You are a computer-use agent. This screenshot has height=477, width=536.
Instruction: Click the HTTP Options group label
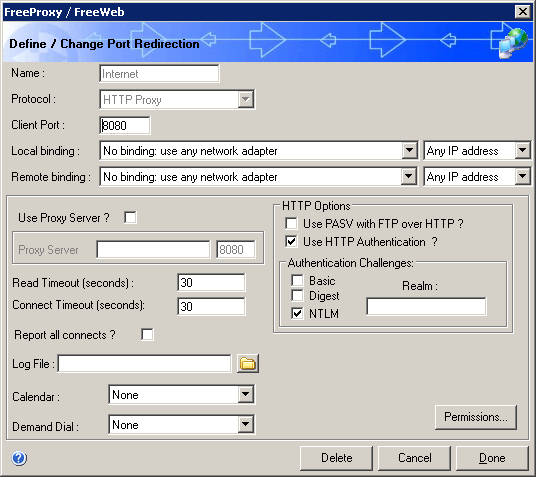(316, 206)
